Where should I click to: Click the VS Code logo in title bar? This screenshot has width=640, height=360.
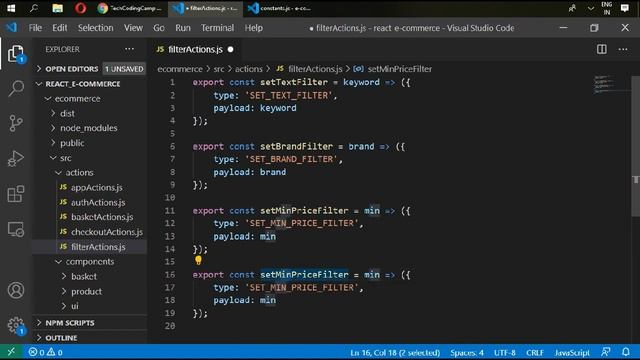[x=11, y=28]
